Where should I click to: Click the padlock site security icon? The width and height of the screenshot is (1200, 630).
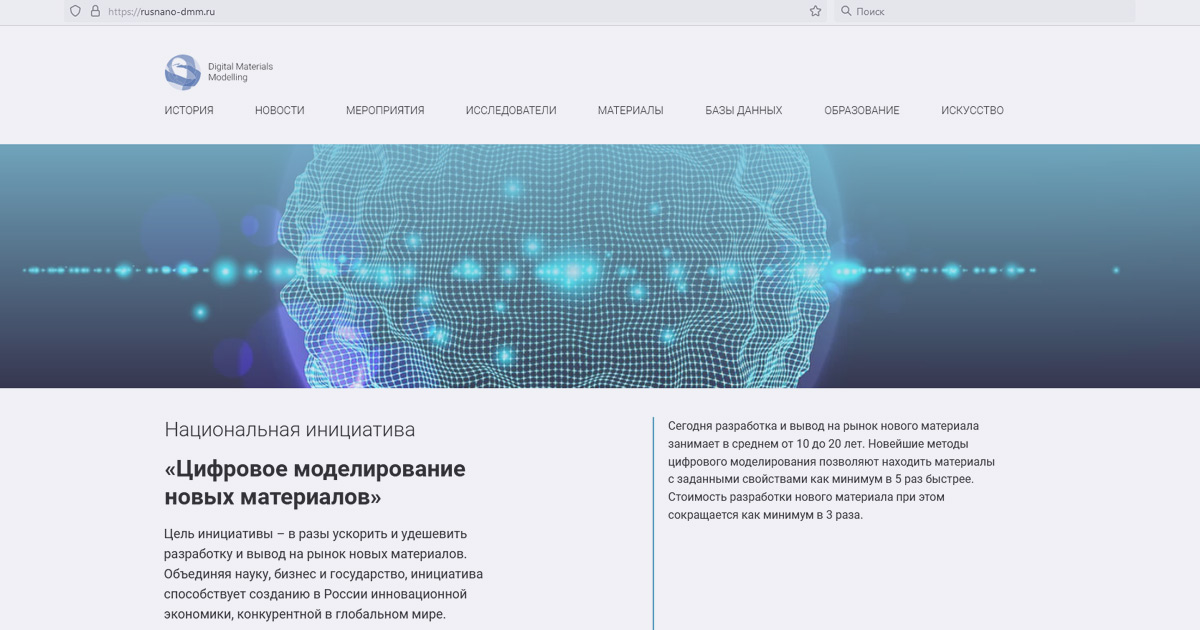point(95,11)
